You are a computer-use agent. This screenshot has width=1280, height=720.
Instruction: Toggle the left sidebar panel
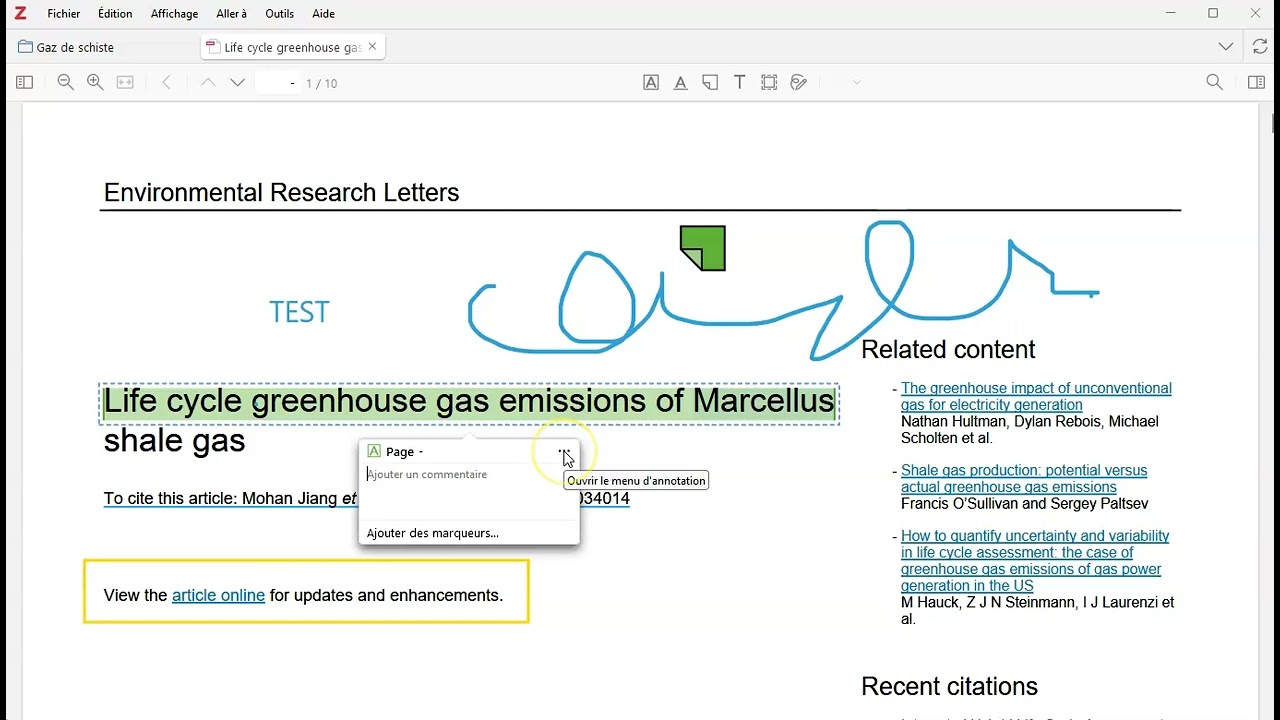click(25, 83)
